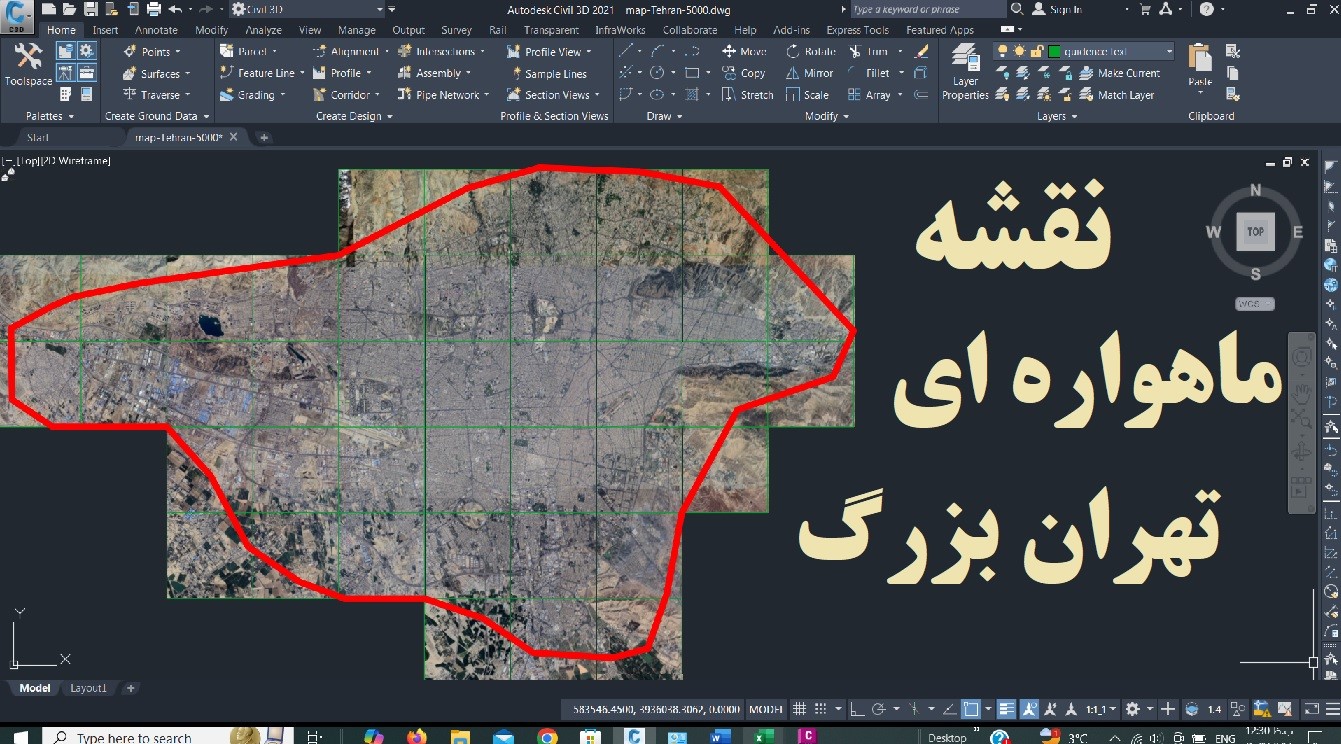Click the green layer color swatch
Image resolution: width=1341 pixels, height=744 pixels.
click(1054, 50)
